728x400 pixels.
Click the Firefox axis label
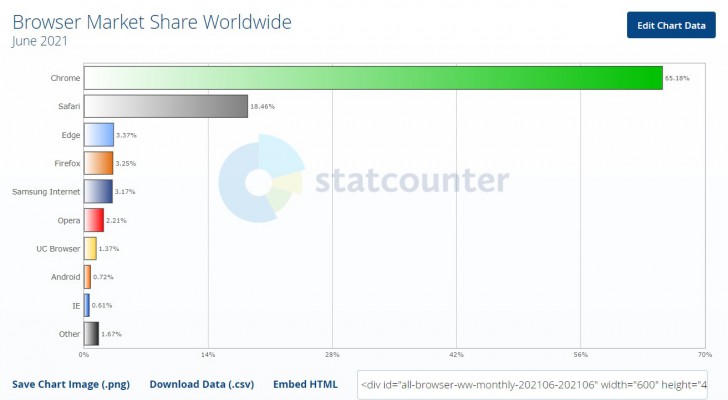(x=67, y=163)
